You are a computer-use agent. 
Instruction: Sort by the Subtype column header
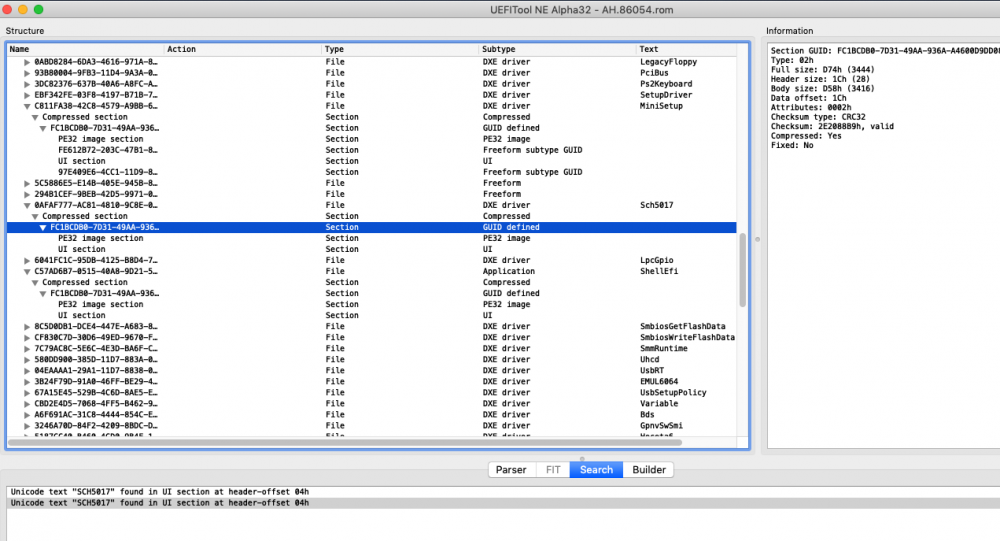557,49
